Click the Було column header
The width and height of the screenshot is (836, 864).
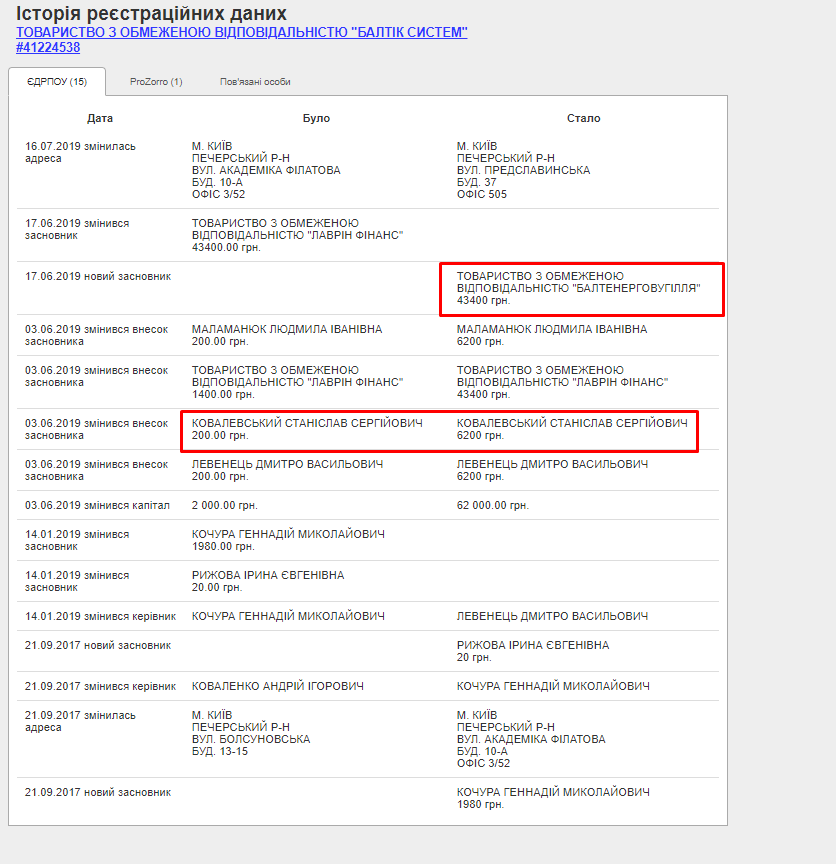click(x=316, y=118)
